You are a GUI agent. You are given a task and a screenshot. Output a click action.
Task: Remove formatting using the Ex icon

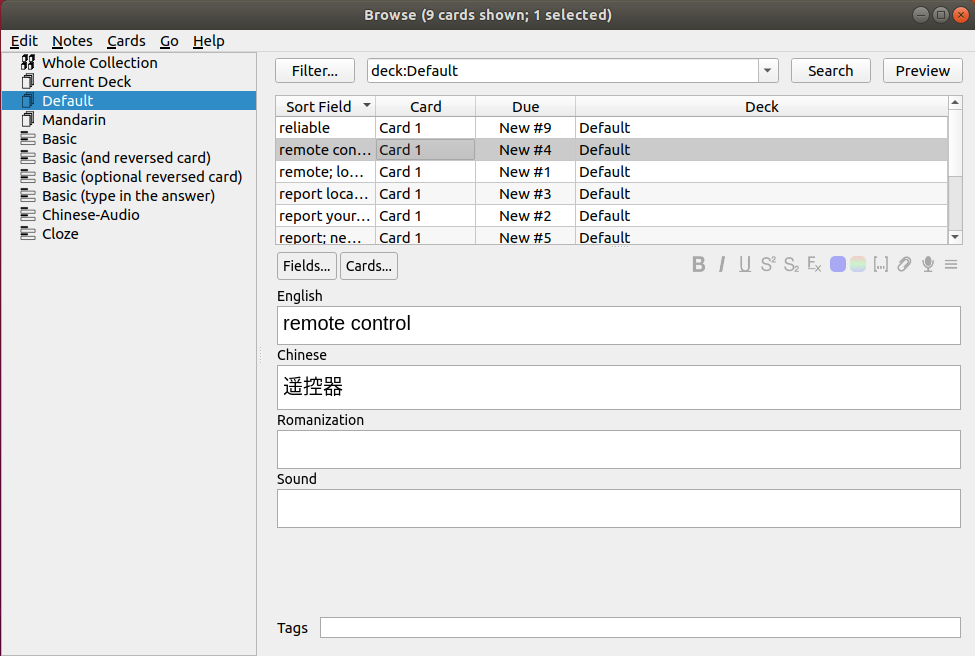tap(813, 264)
